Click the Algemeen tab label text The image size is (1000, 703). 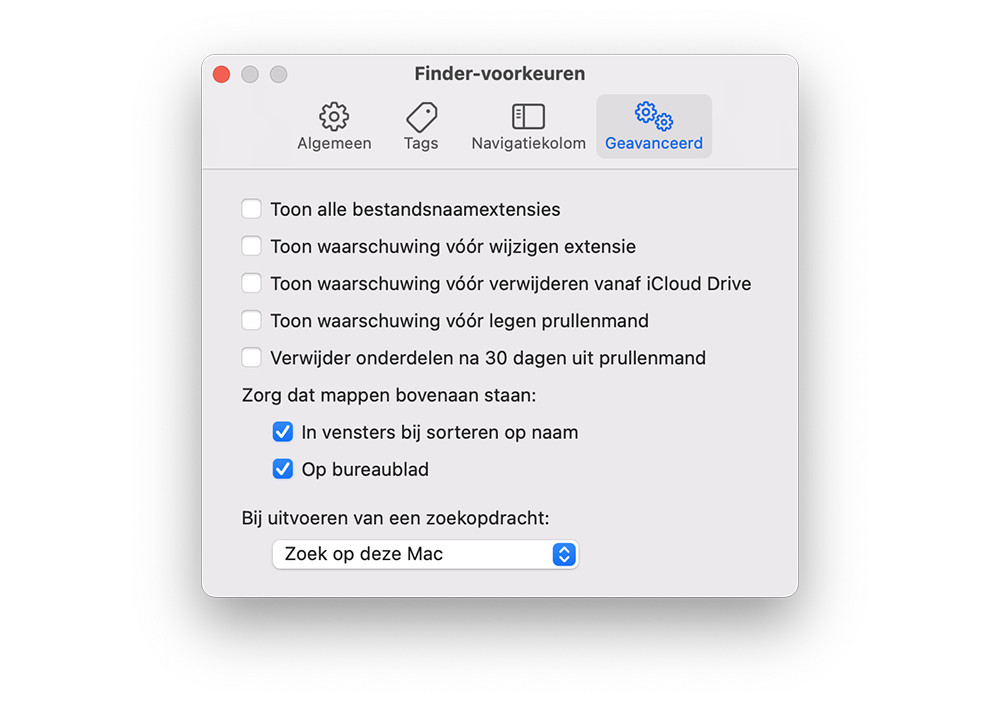click(334, 144)
